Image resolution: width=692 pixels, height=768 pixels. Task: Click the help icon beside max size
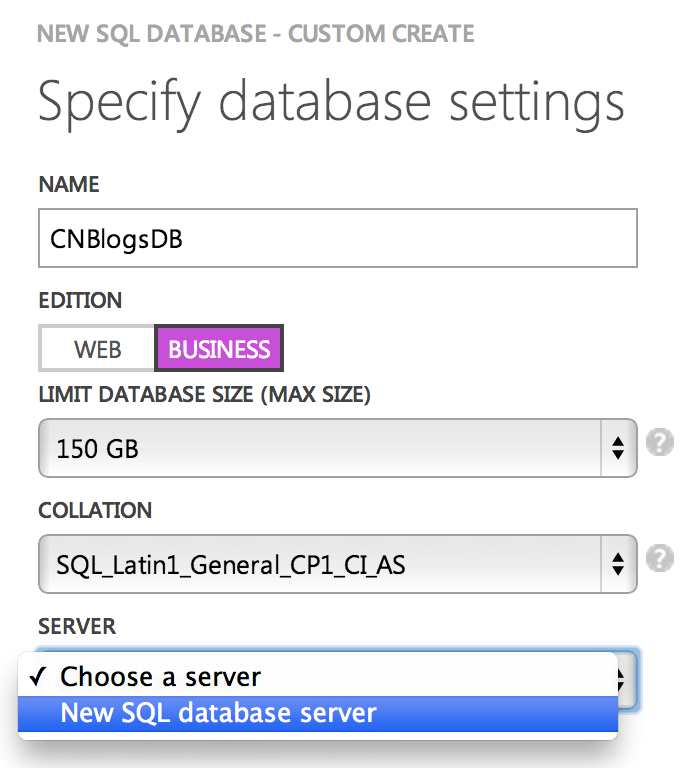(x=658, y=443)
